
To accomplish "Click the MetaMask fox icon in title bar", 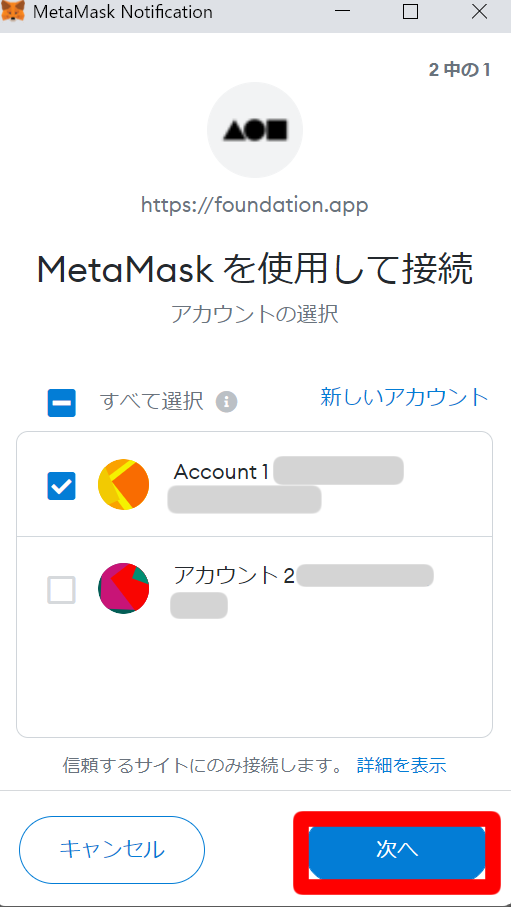I will [x=13, y=12].
